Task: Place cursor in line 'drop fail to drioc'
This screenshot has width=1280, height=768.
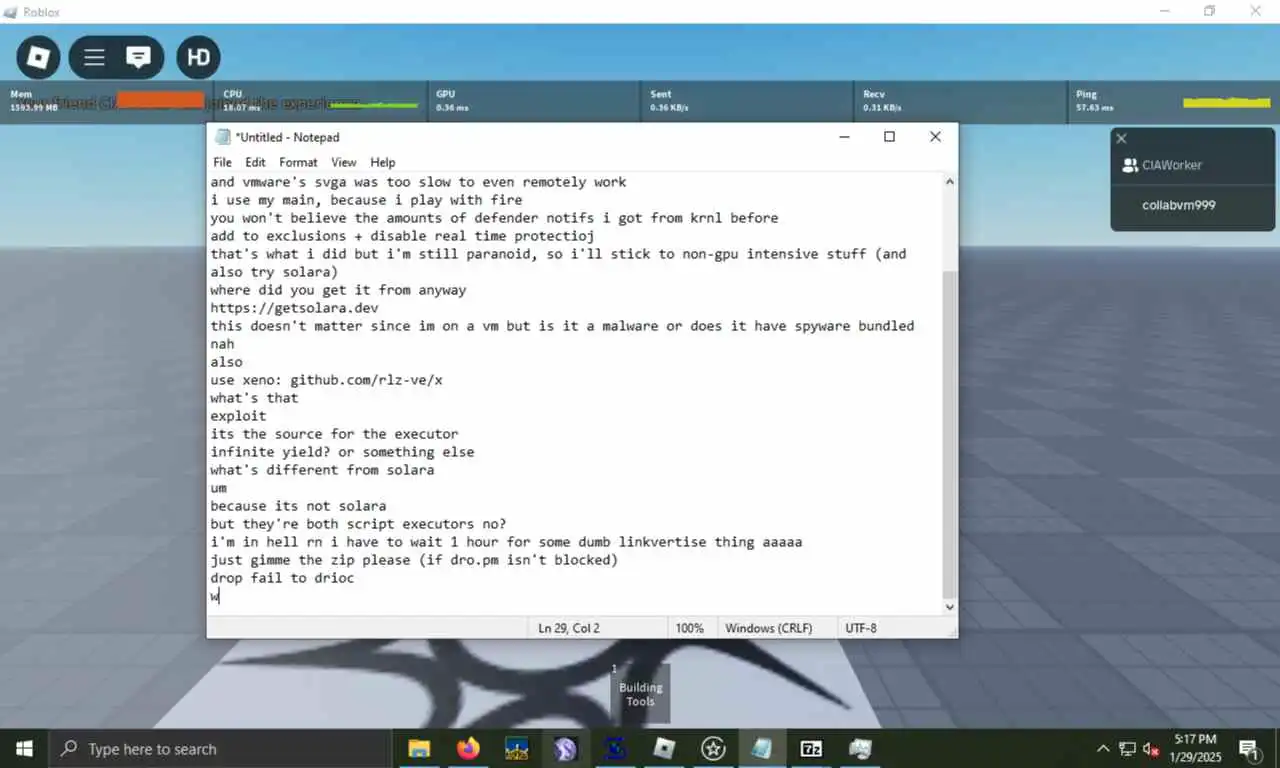Action: click(282, 578)
